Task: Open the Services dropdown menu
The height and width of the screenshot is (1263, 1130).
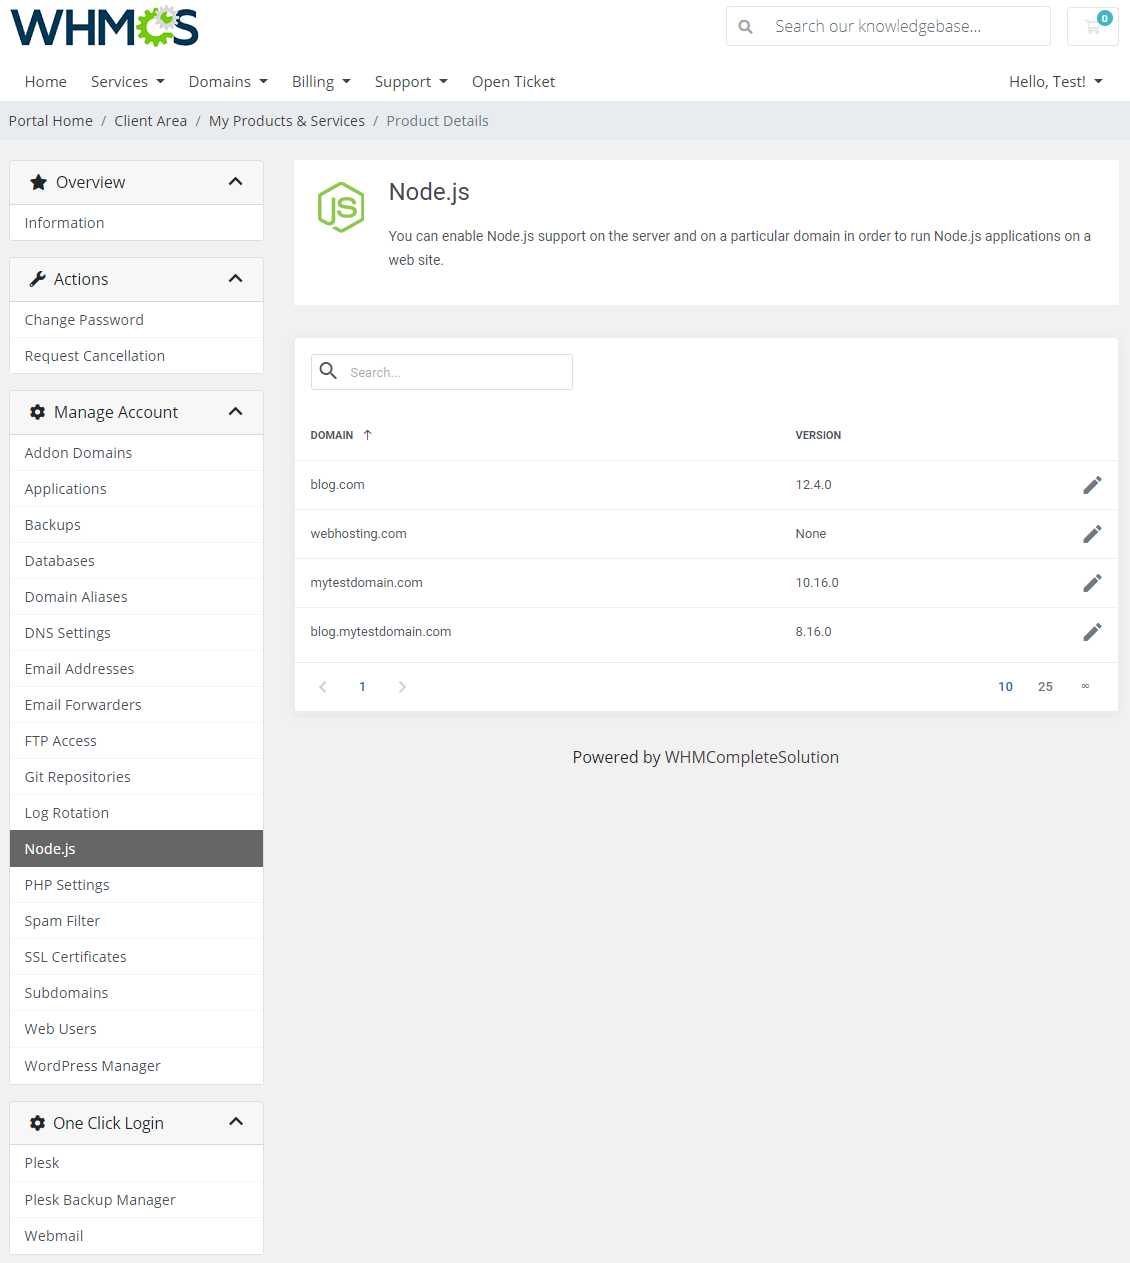Action: [x=128, y=82]
